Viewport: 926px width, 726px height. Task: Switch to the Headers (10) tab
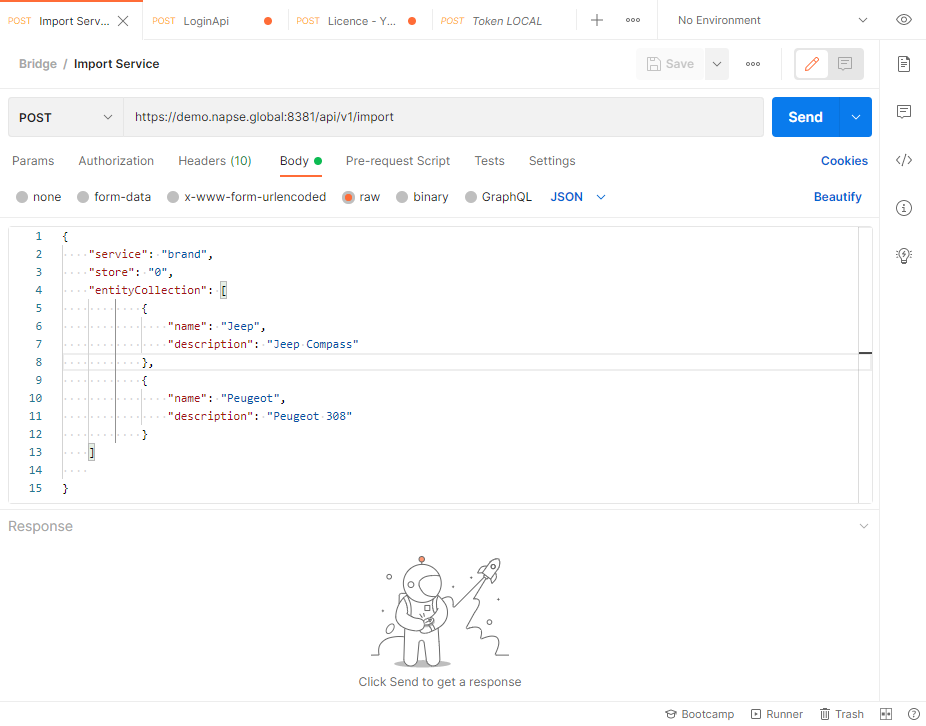coord(214,161)
